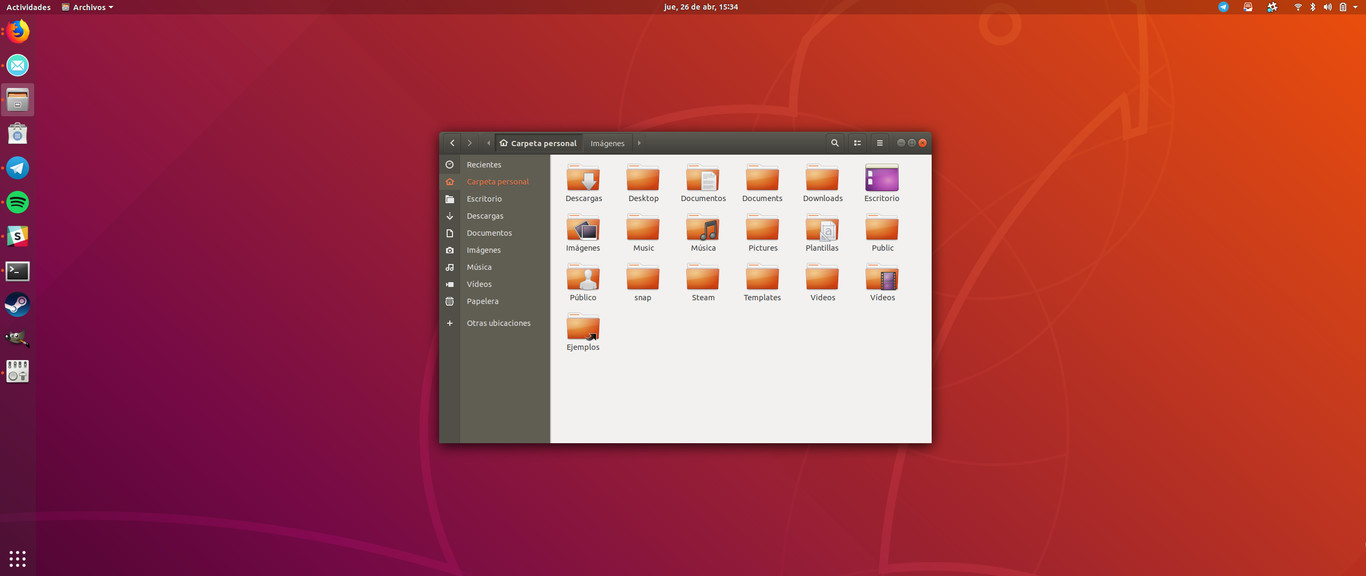The width and height of the screenshot is (1366, 576).
Task: Open the Recientes sidebar entry
Action: (x=484, y=164)
